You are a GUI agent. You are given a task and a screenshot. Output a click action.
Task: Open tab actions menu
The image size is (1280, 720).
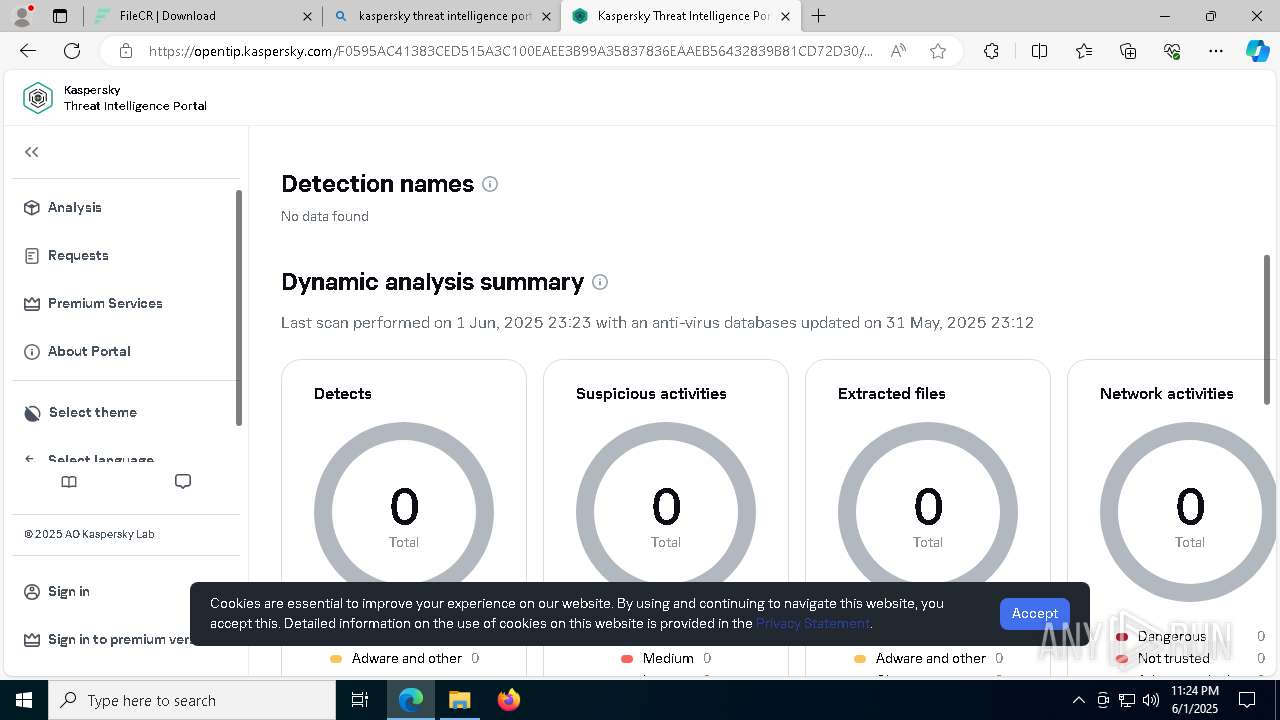point(60,16)
